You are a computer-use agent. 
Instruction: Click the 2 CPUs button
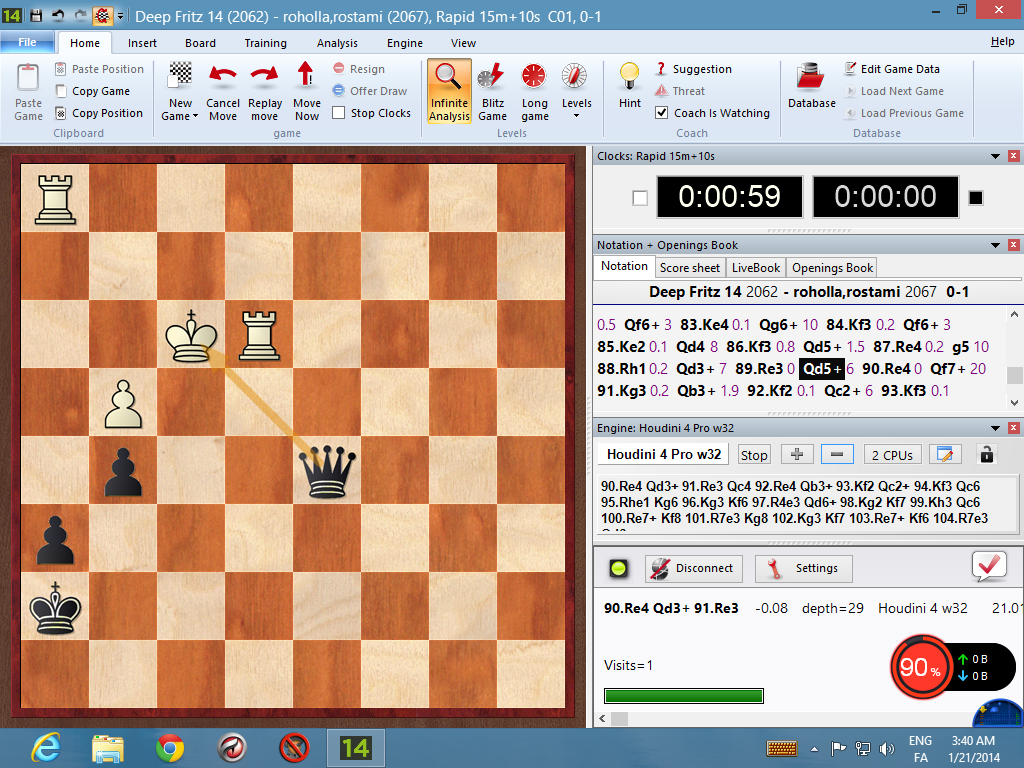892,455
